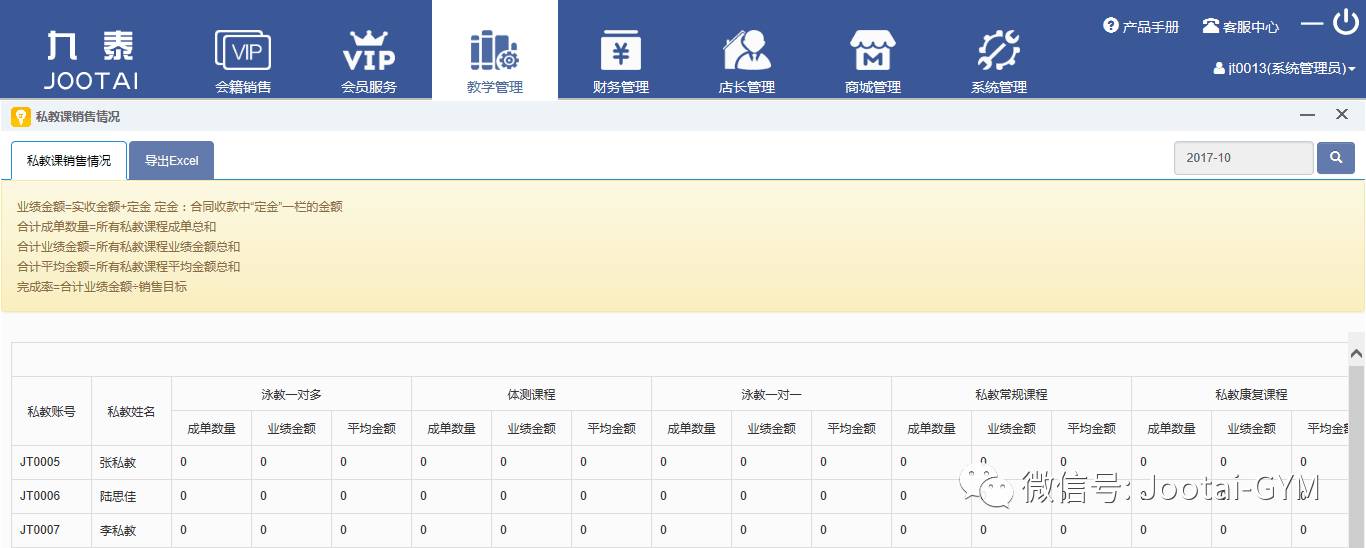This screenshot has height=548, width=1366.
Task: Click the 导出Excel tab button
Action: click(x=171, y=160)
